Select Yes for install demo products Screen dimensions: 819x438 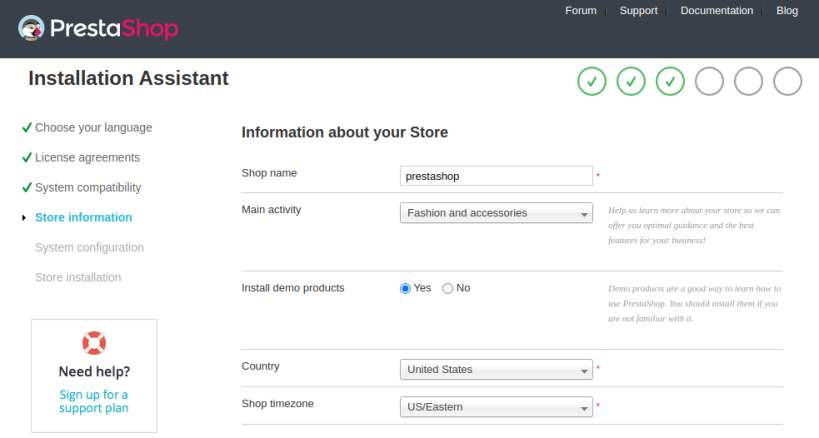[406, 288]
